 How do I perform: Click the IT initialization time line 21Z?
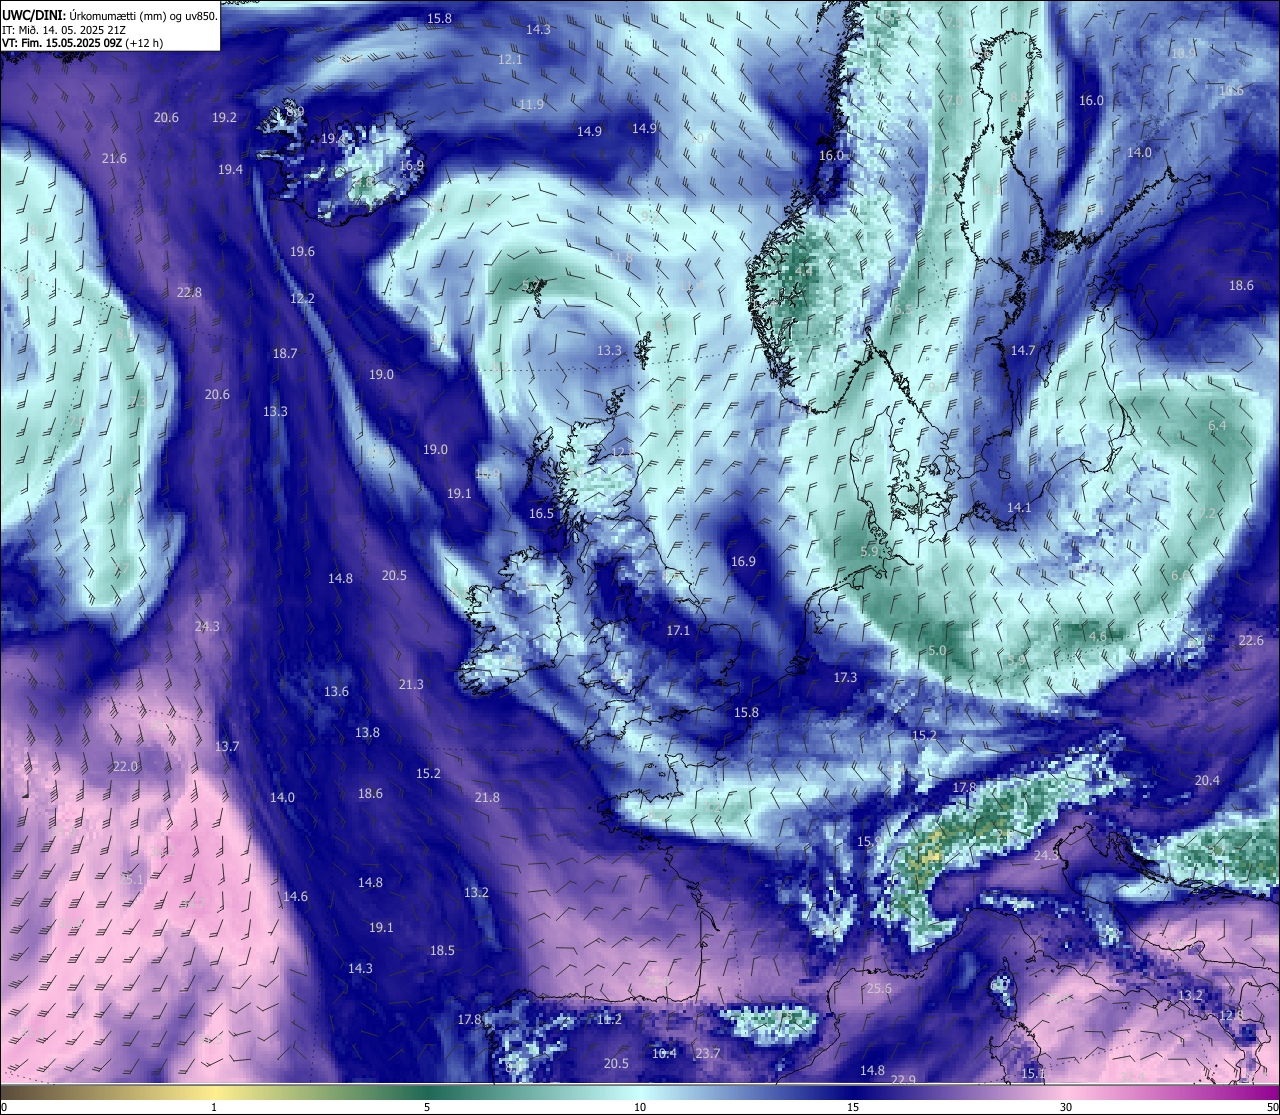pyautogui.click(x=64, y=30)
